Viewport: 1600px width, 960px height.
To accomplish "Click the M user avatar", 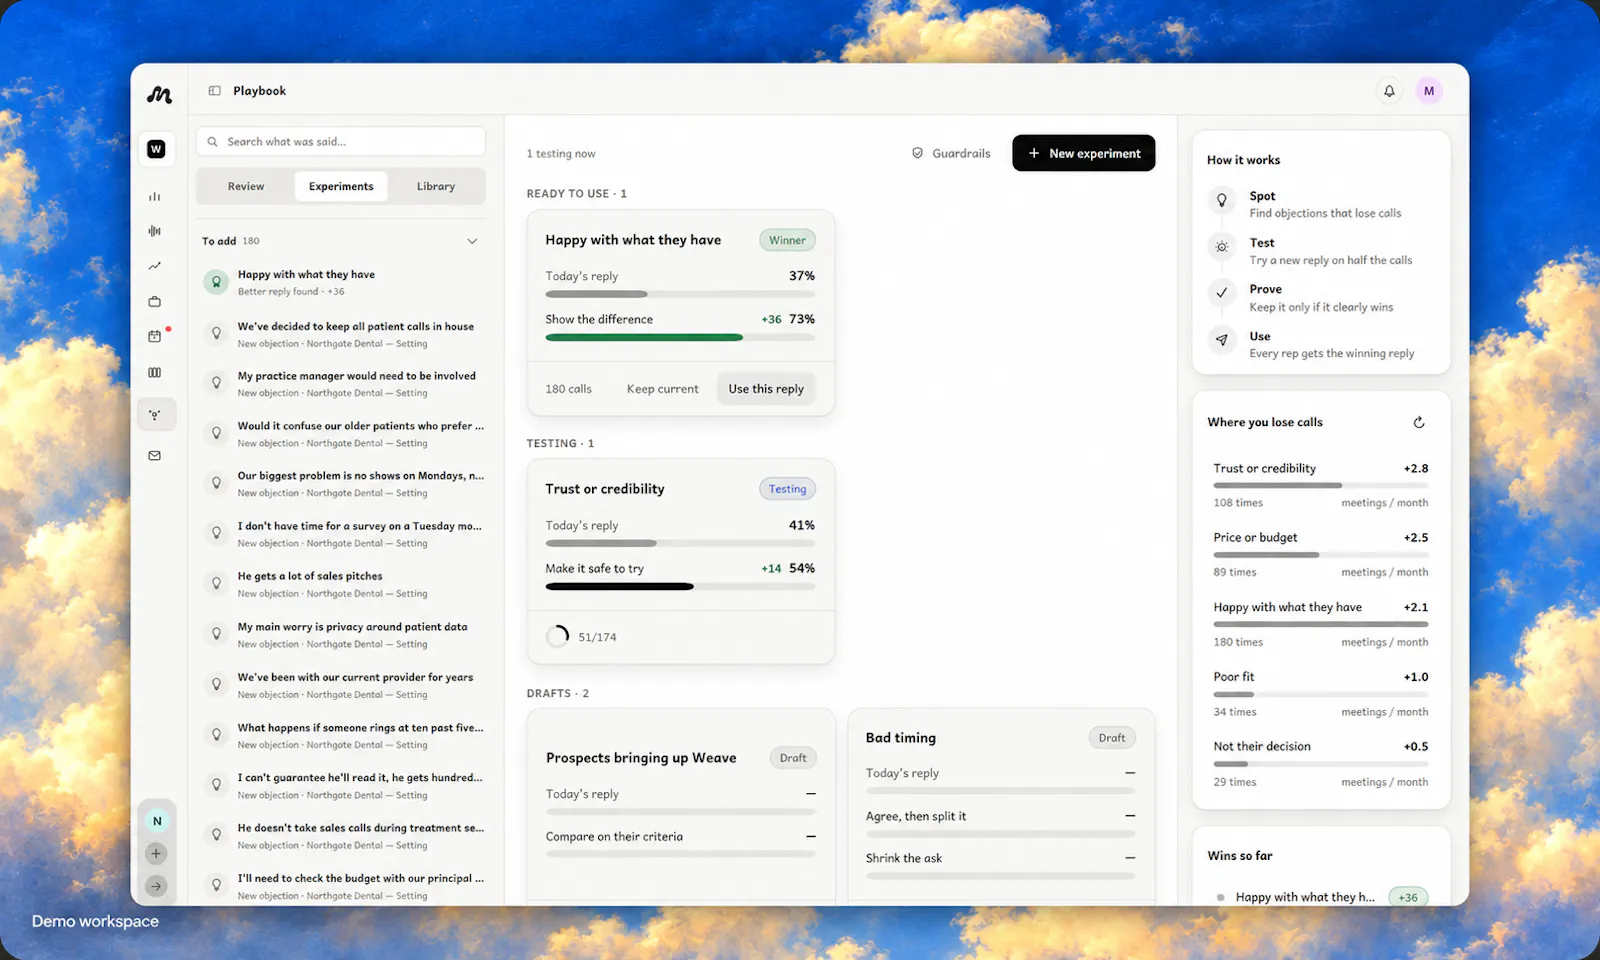I will 1429,91.
